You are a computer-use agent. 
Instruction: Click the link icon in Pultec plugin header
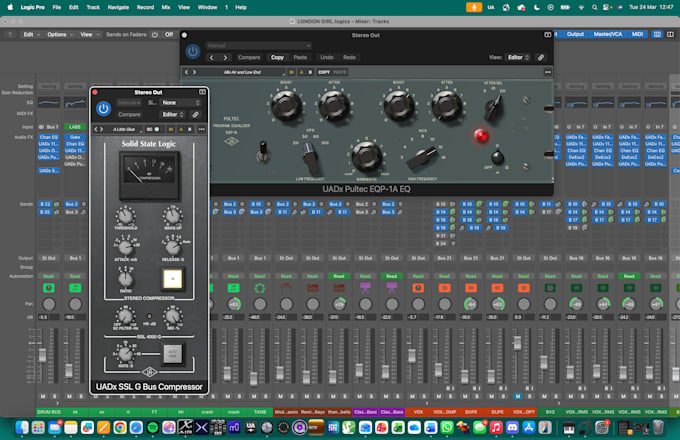[x=541, y=57]
